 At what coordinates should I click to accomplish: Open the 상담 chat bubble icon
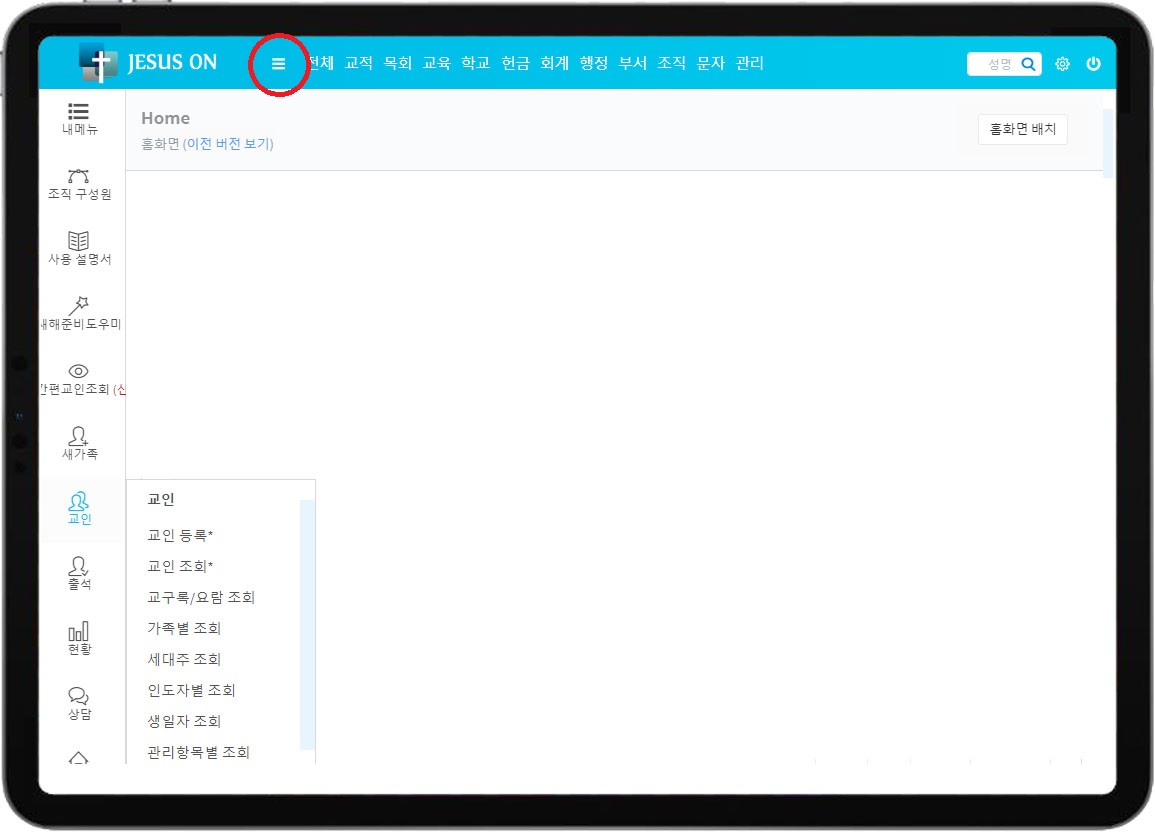tap(79, 703)
